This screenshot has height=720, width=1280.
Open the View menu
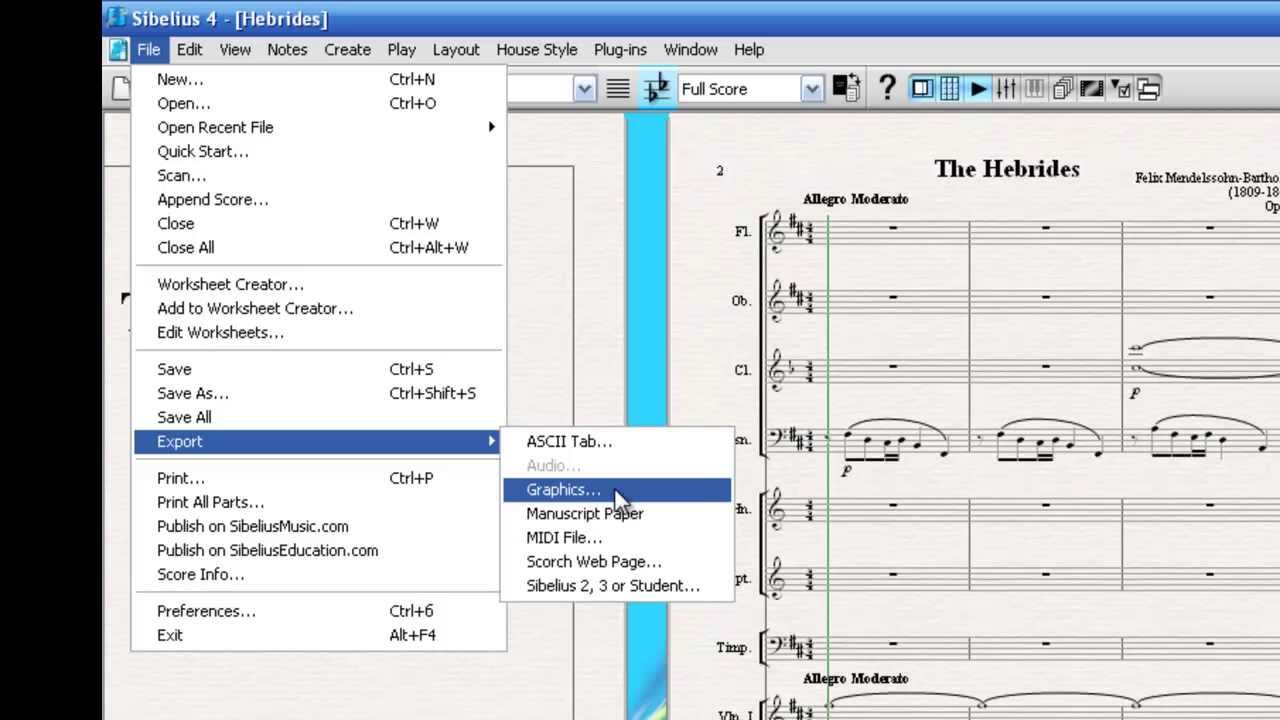coord(235,49)
